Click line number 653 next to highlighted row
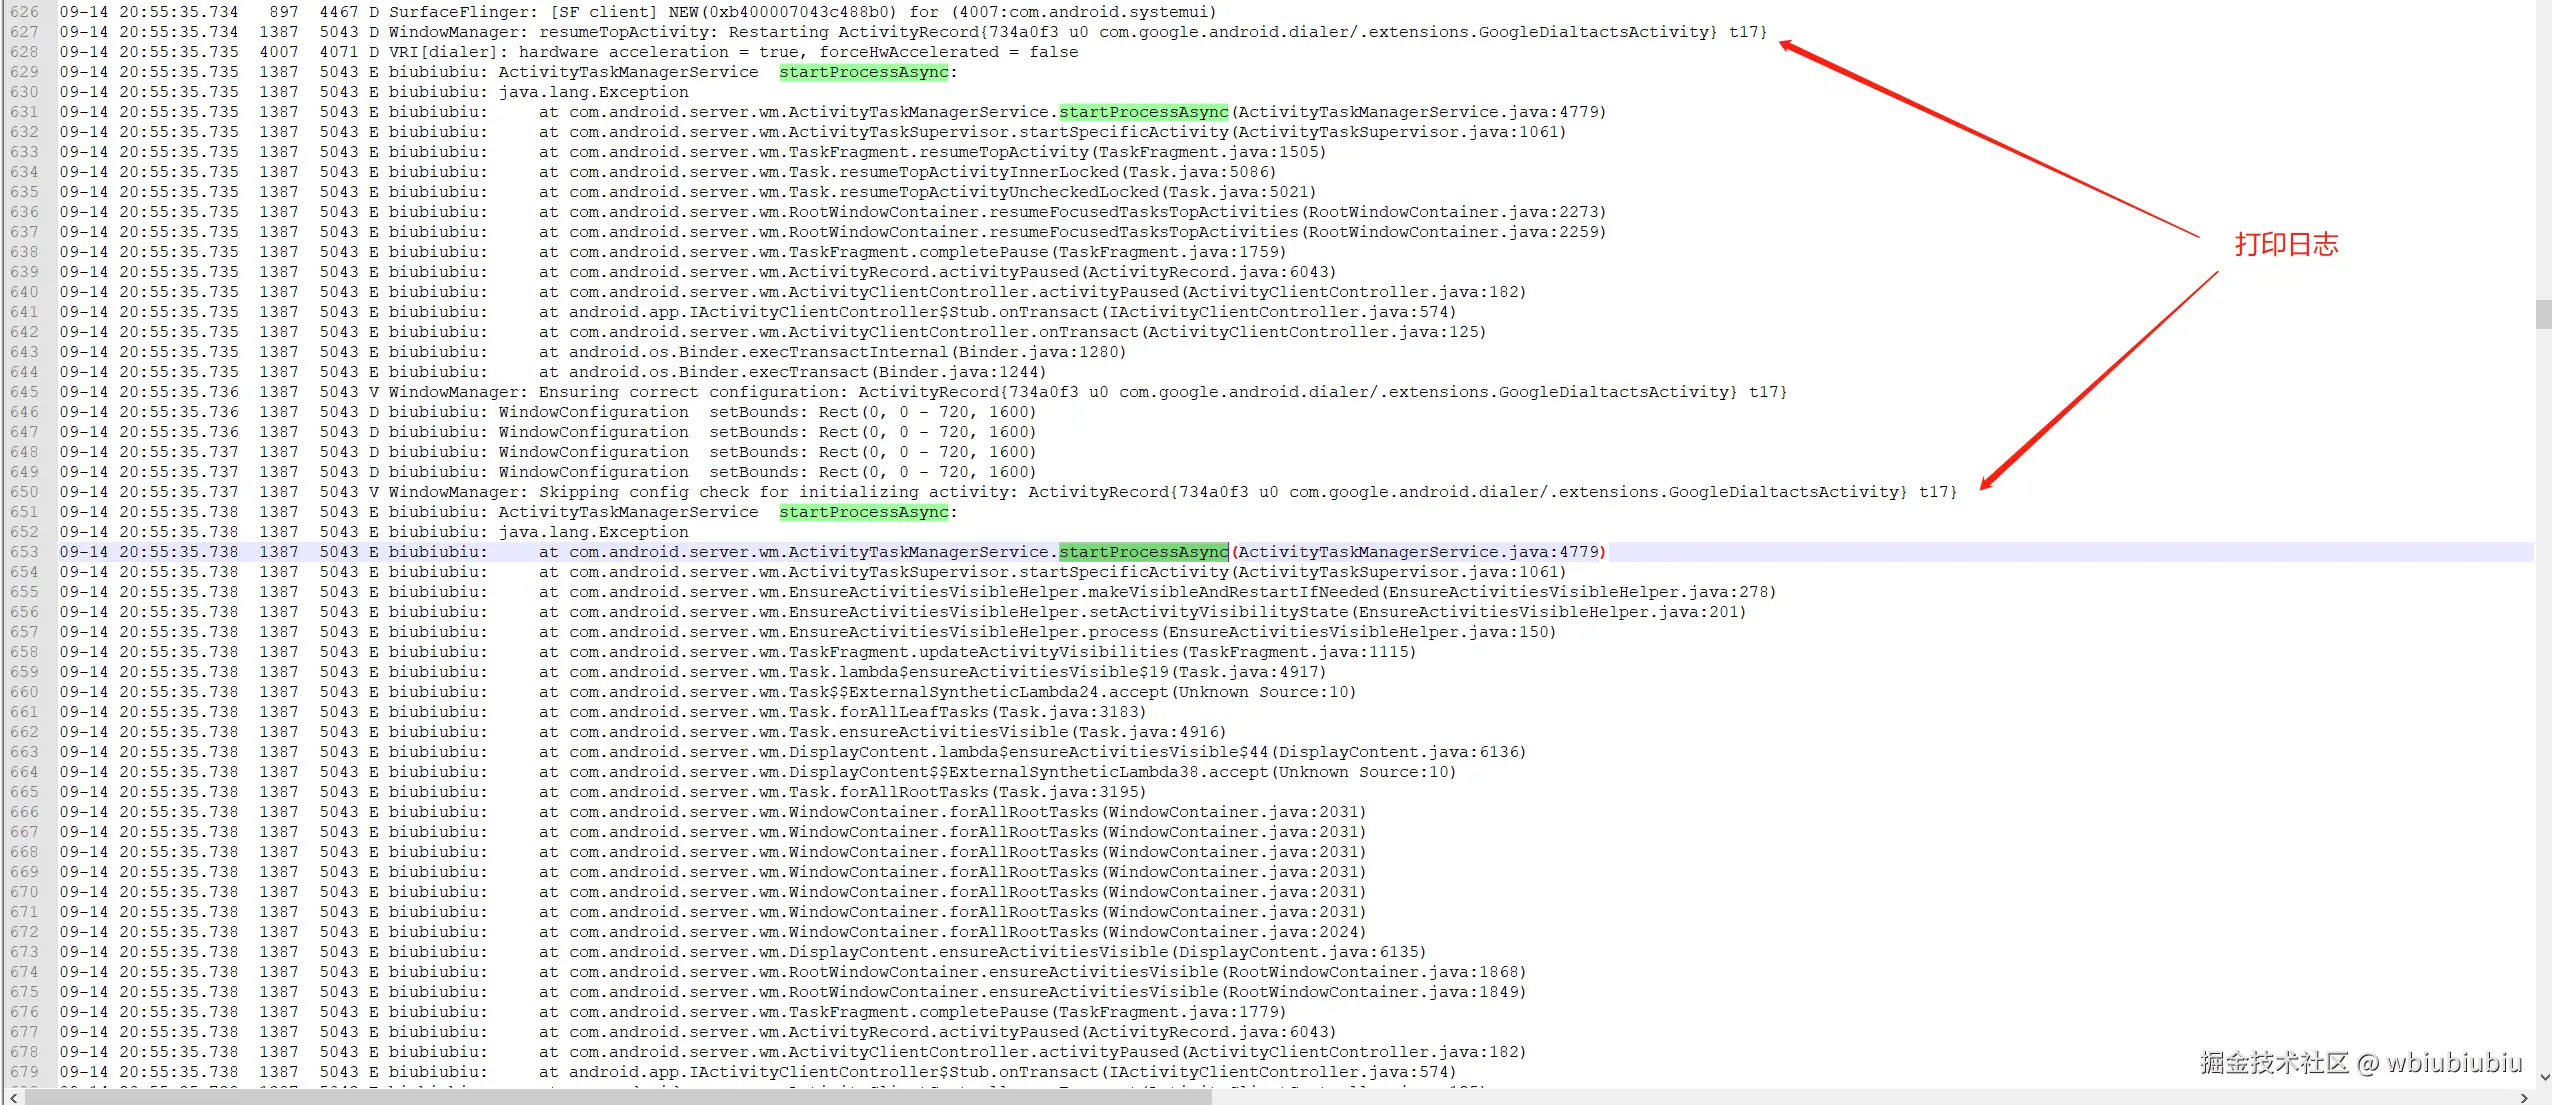The width and height of the screenshot is (2552, 1105). pyautogui.click(x=24, y=551)
